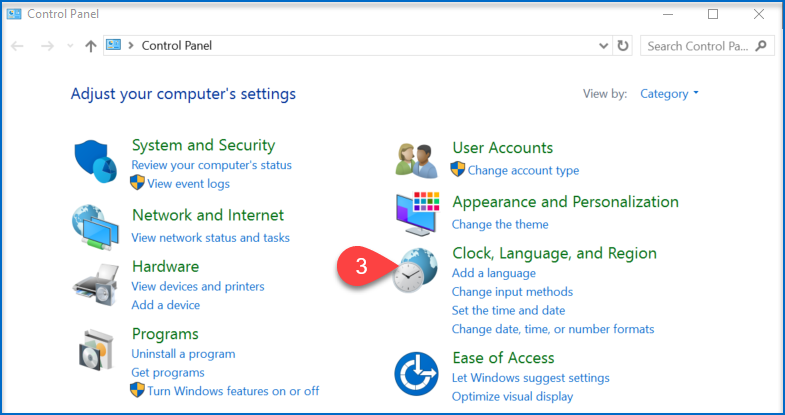Click Change input methods link
The height and width of the screenshot is (415, 785).
click(512, 292)
